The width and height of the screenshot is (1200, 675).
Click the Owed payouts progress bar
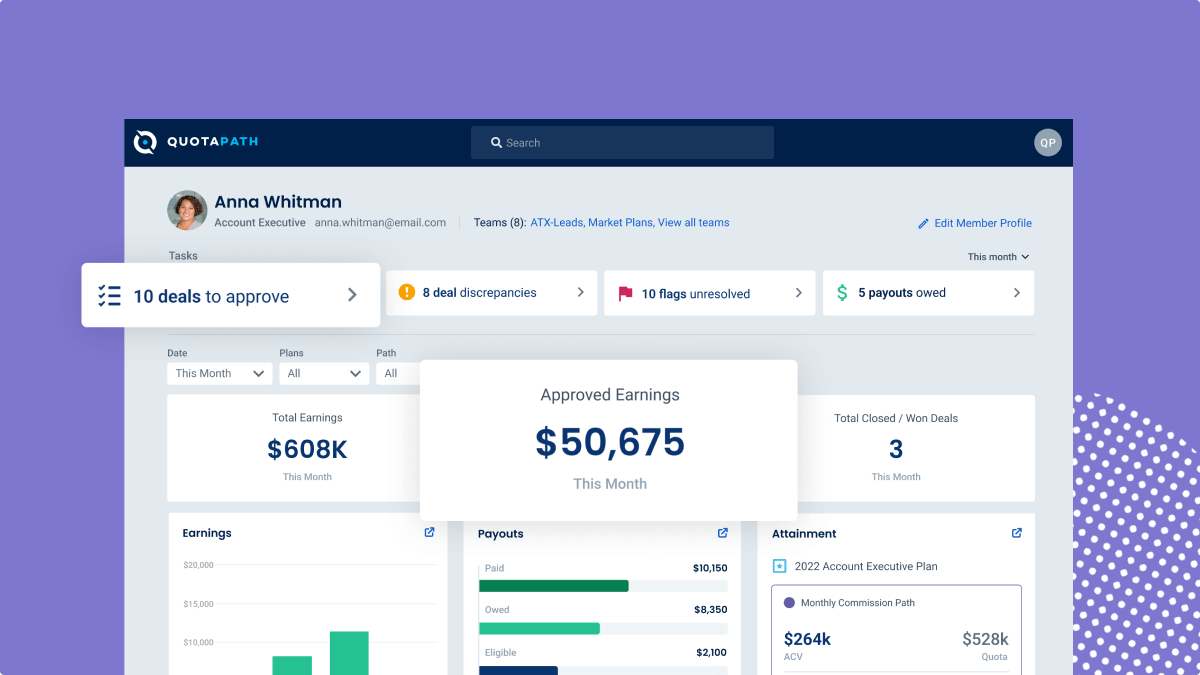603,628
